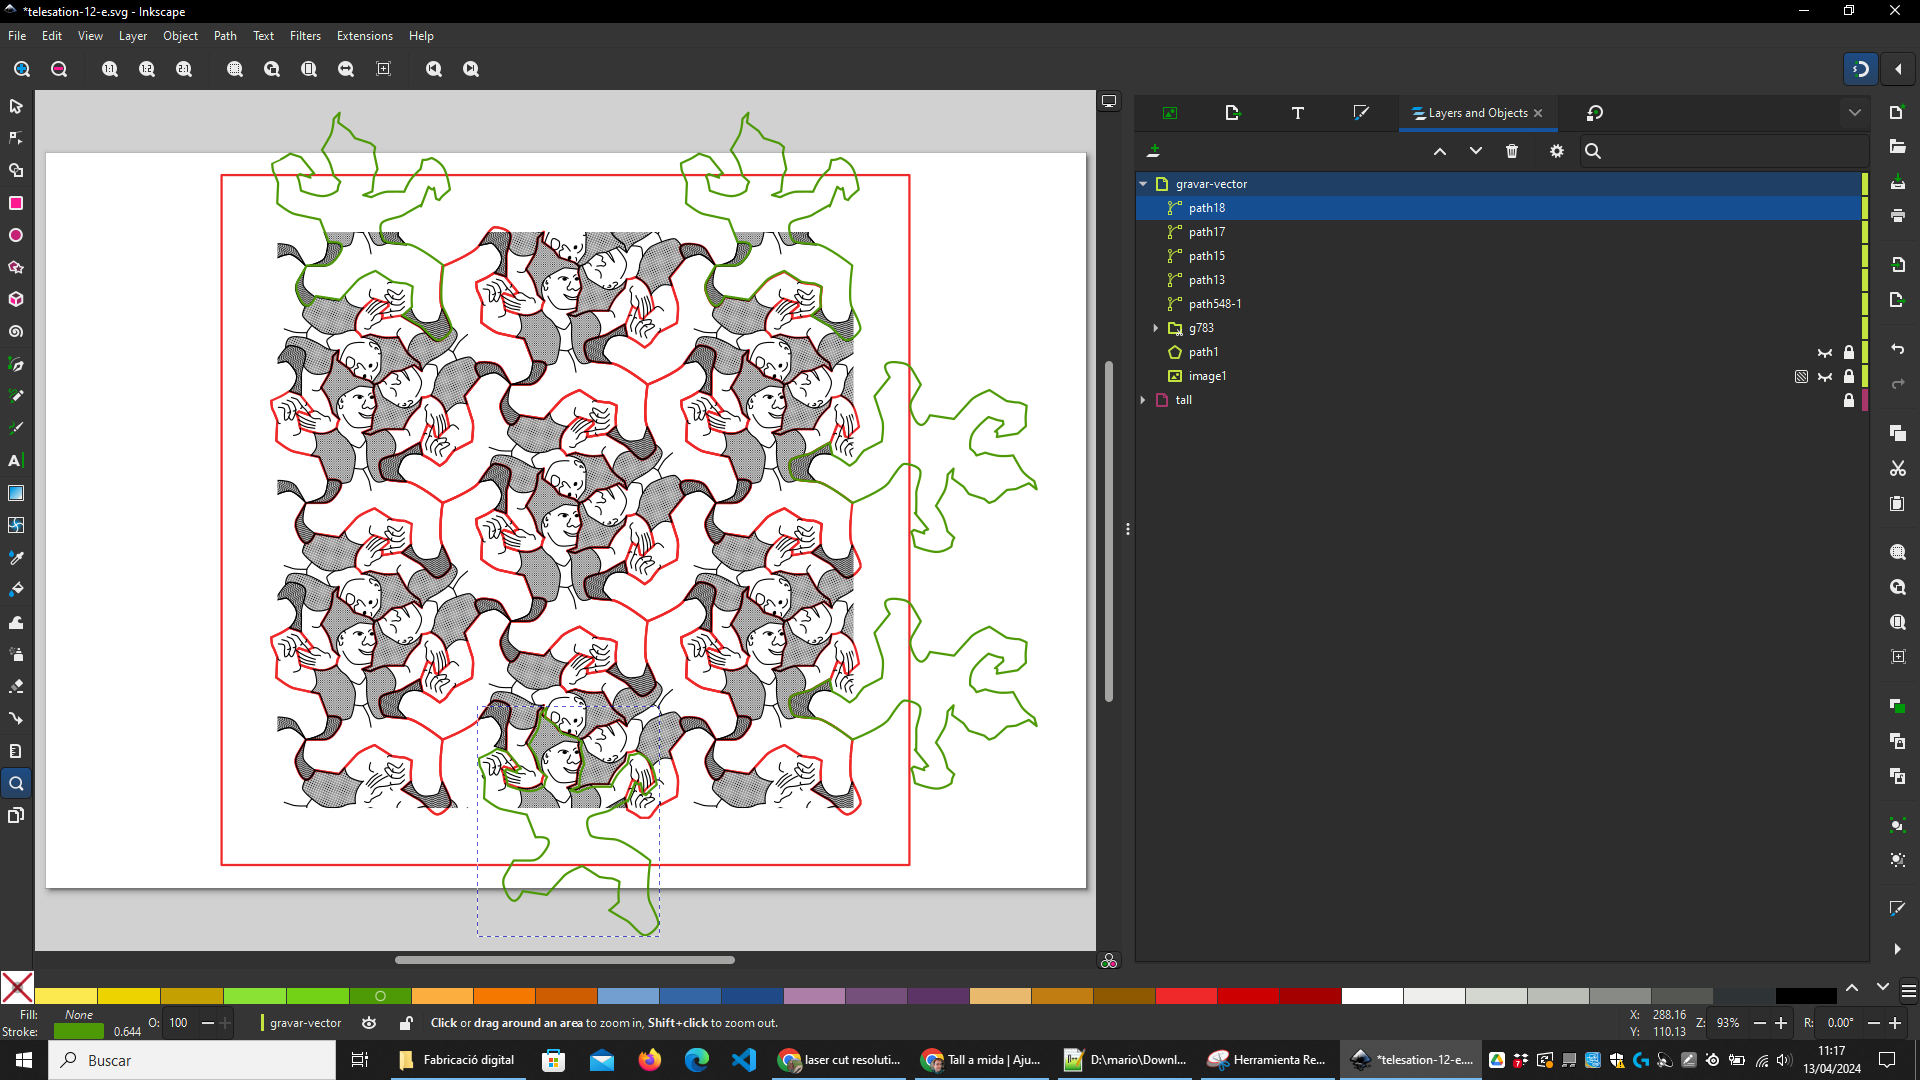Toggle lock icon on 'g783' group
Image resolution: width=1920 pixels, height=1080 pixels.
1850,327
